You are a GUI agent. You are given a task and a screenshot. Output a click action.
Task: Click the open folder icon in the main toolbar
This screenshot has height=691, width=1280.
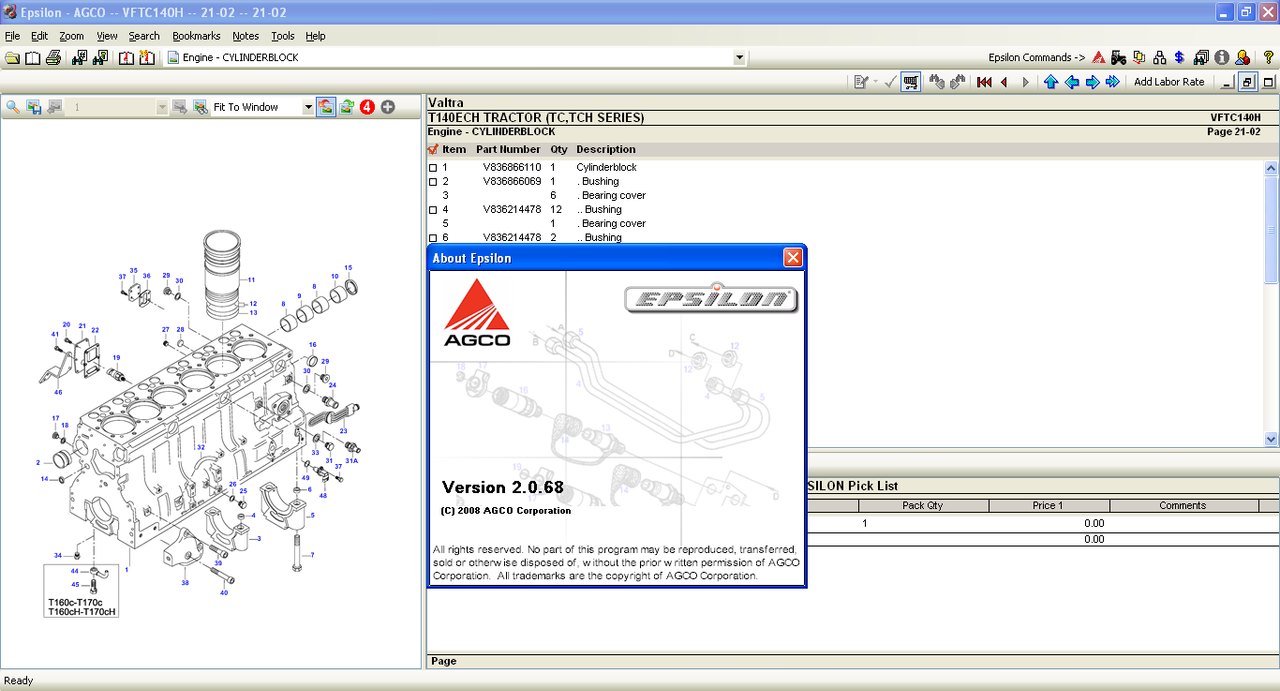pos(12,58)
